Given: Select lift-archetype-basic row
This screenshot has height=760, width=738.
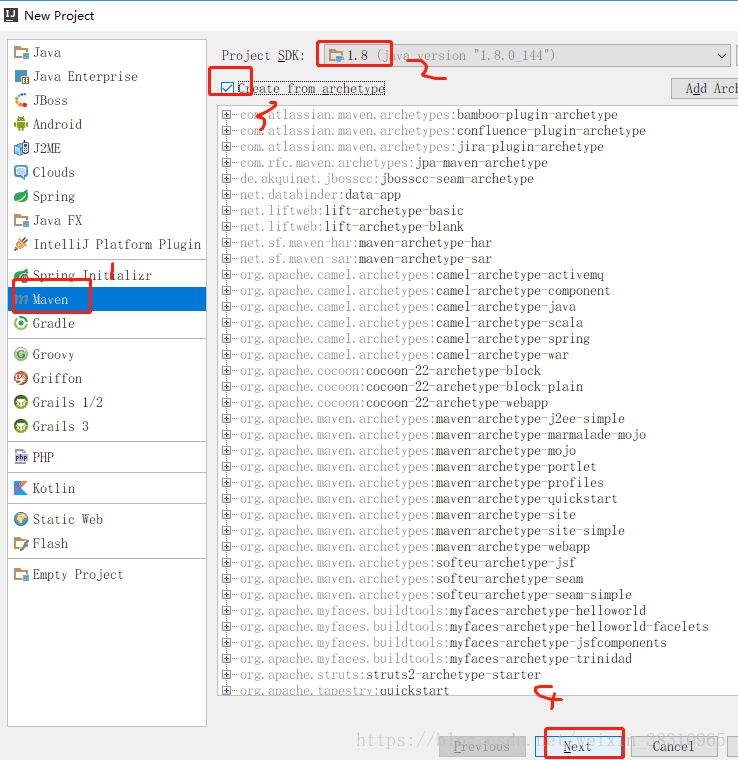Looking at the screenshot, I should point(351,210).
